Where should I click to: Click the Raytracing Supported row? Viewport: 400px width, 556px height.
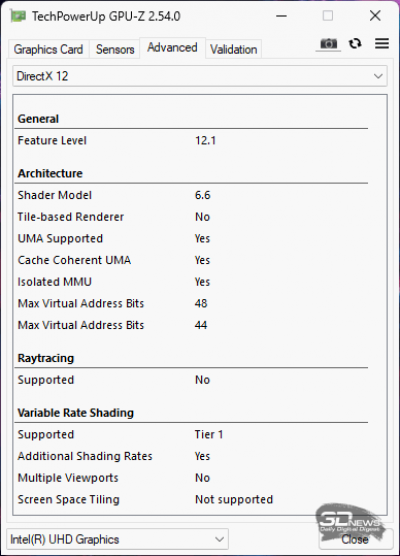(191, 380)
